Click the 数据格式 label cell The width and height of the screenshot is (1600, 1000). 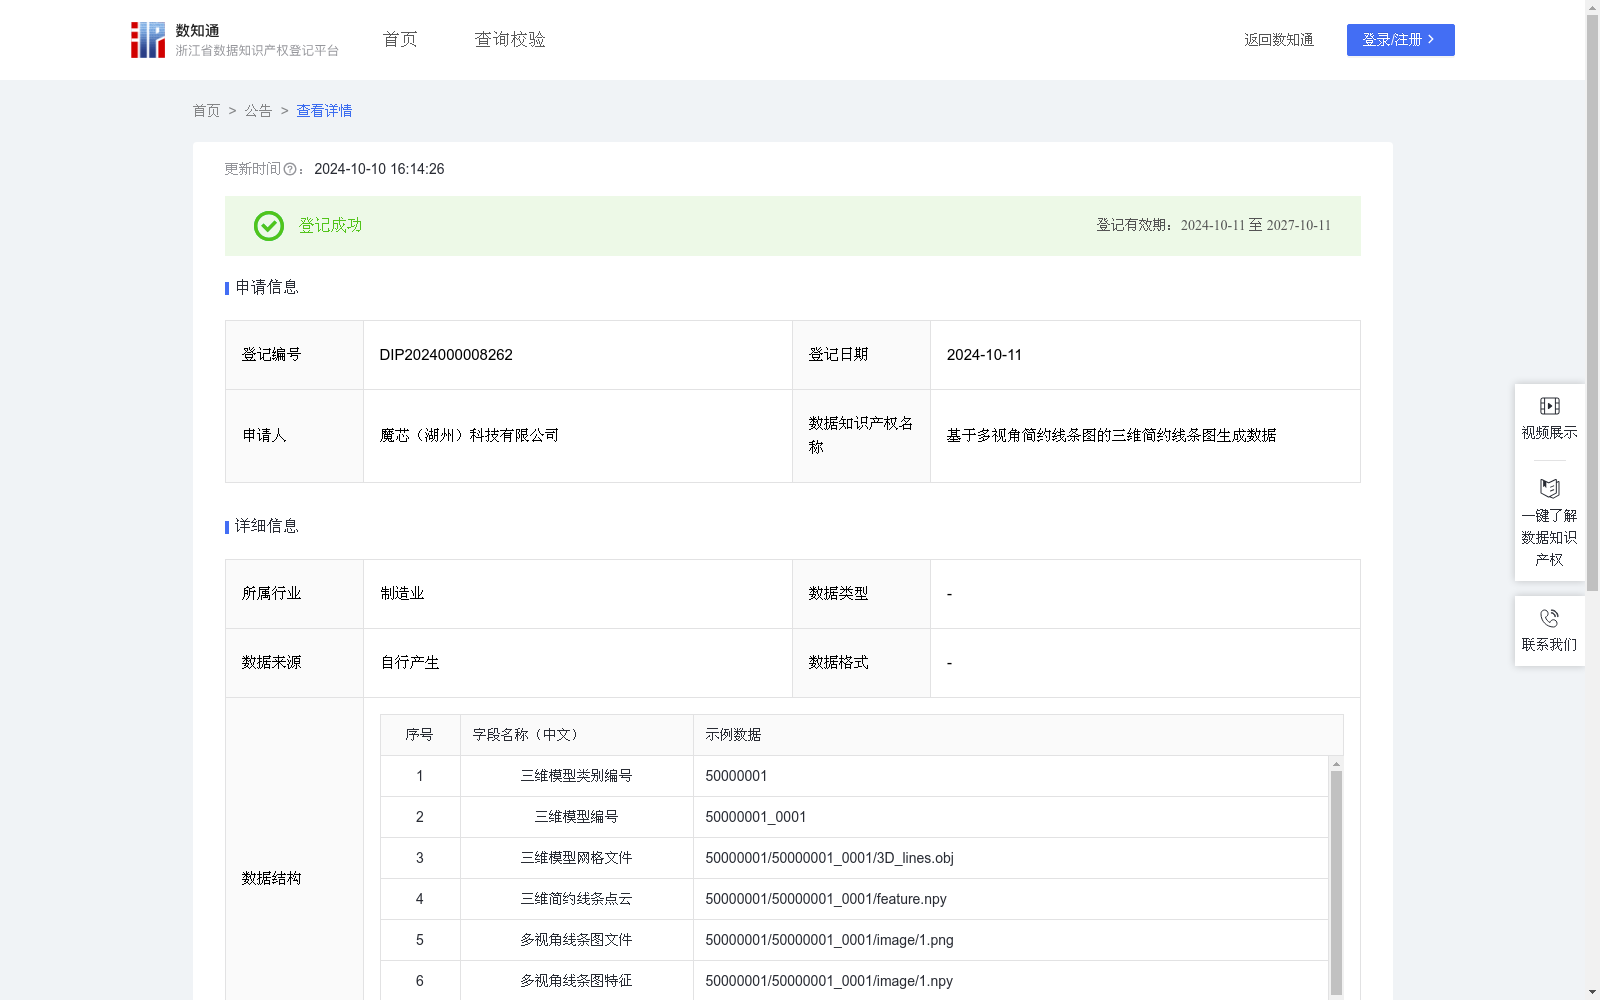(861, 663)
